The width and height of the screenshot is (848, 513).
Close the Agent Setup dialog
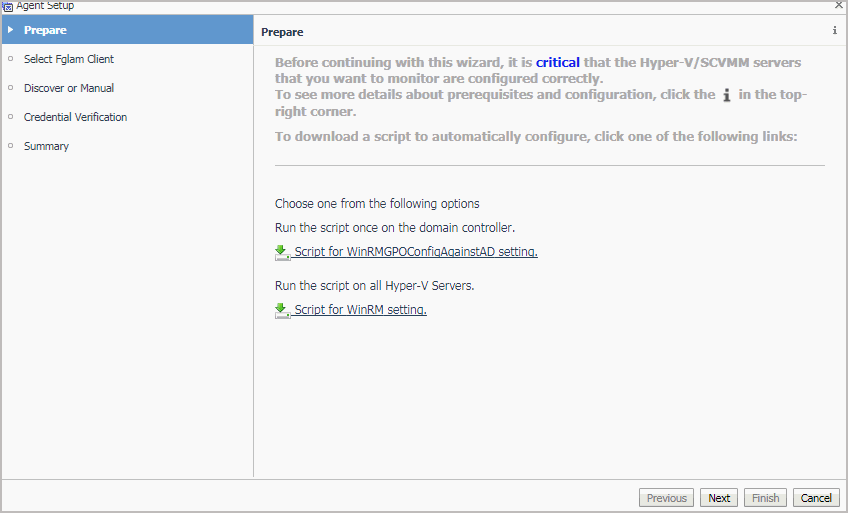coord(838,5)
